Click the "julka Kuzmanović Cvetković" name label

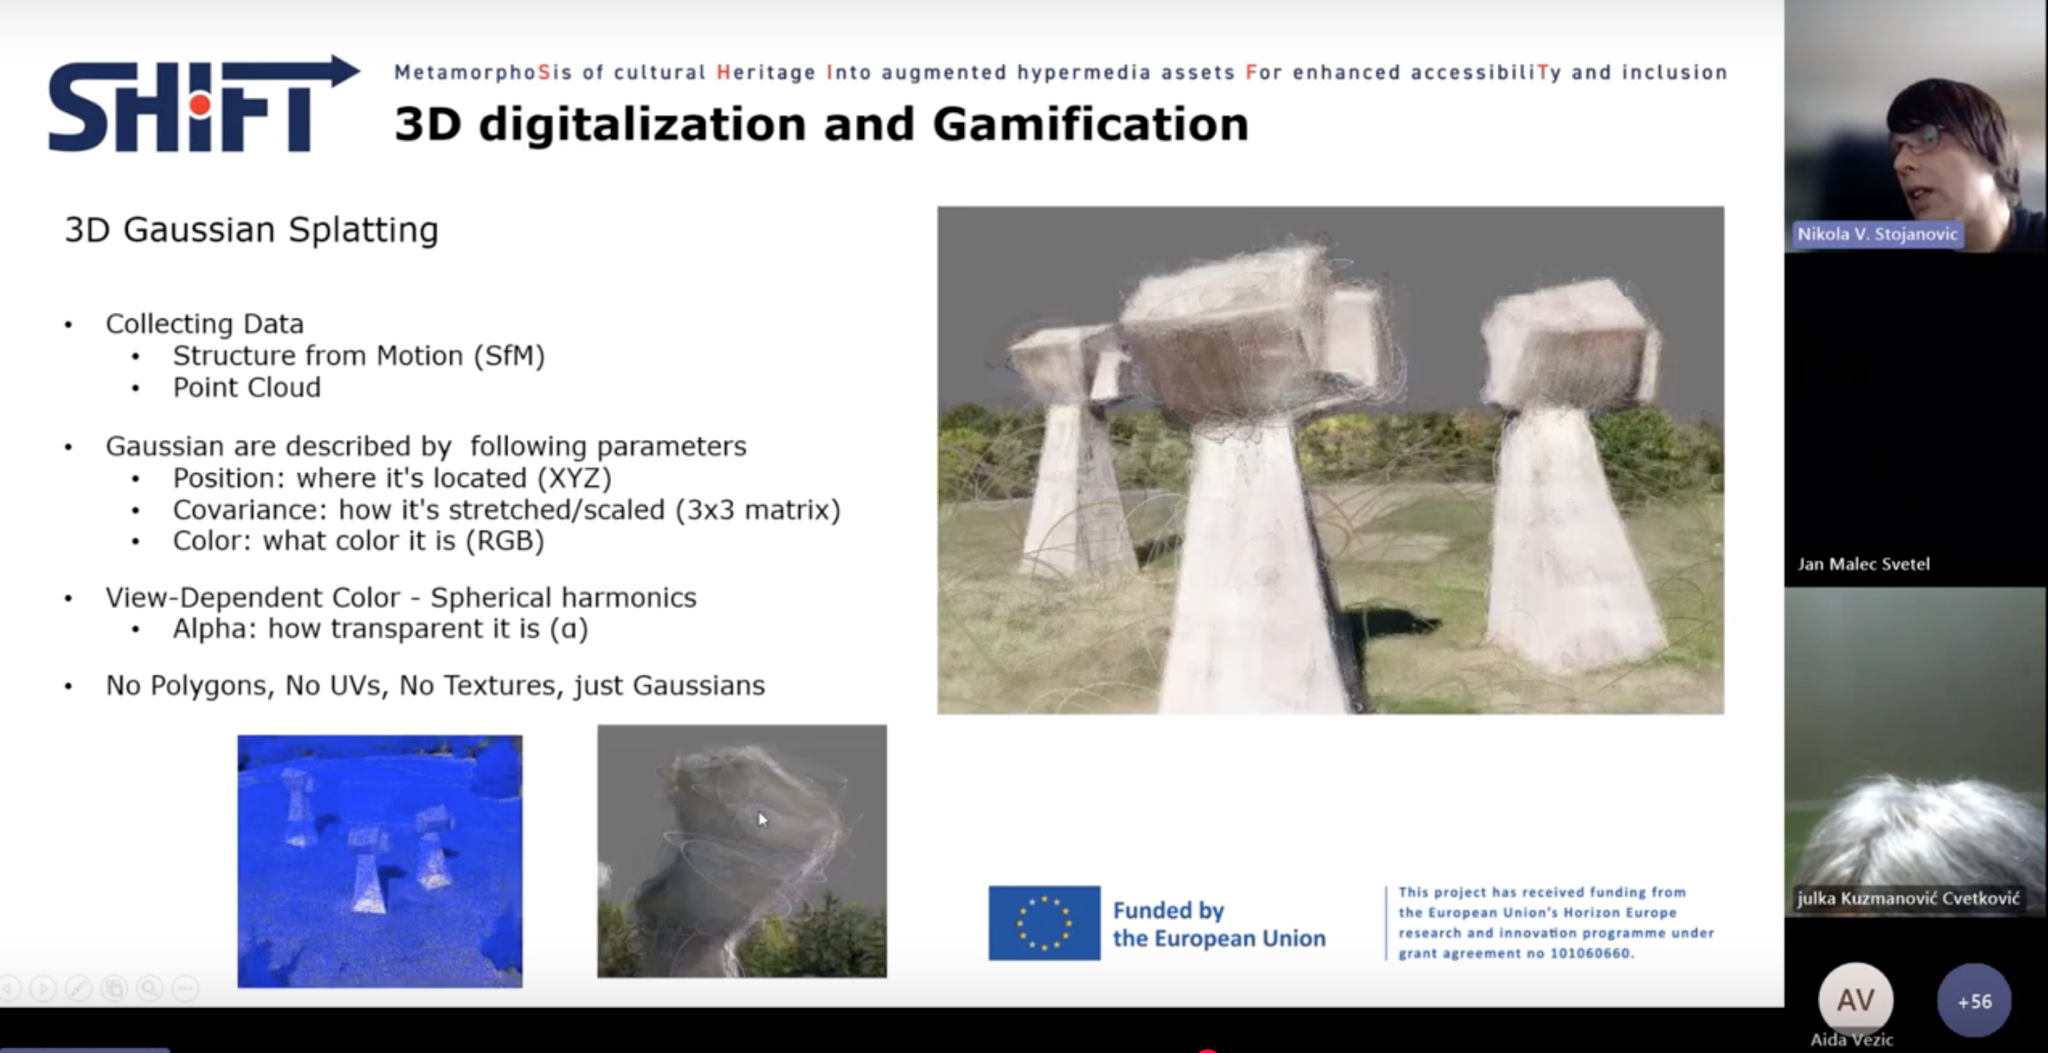tap(1908, 898)
